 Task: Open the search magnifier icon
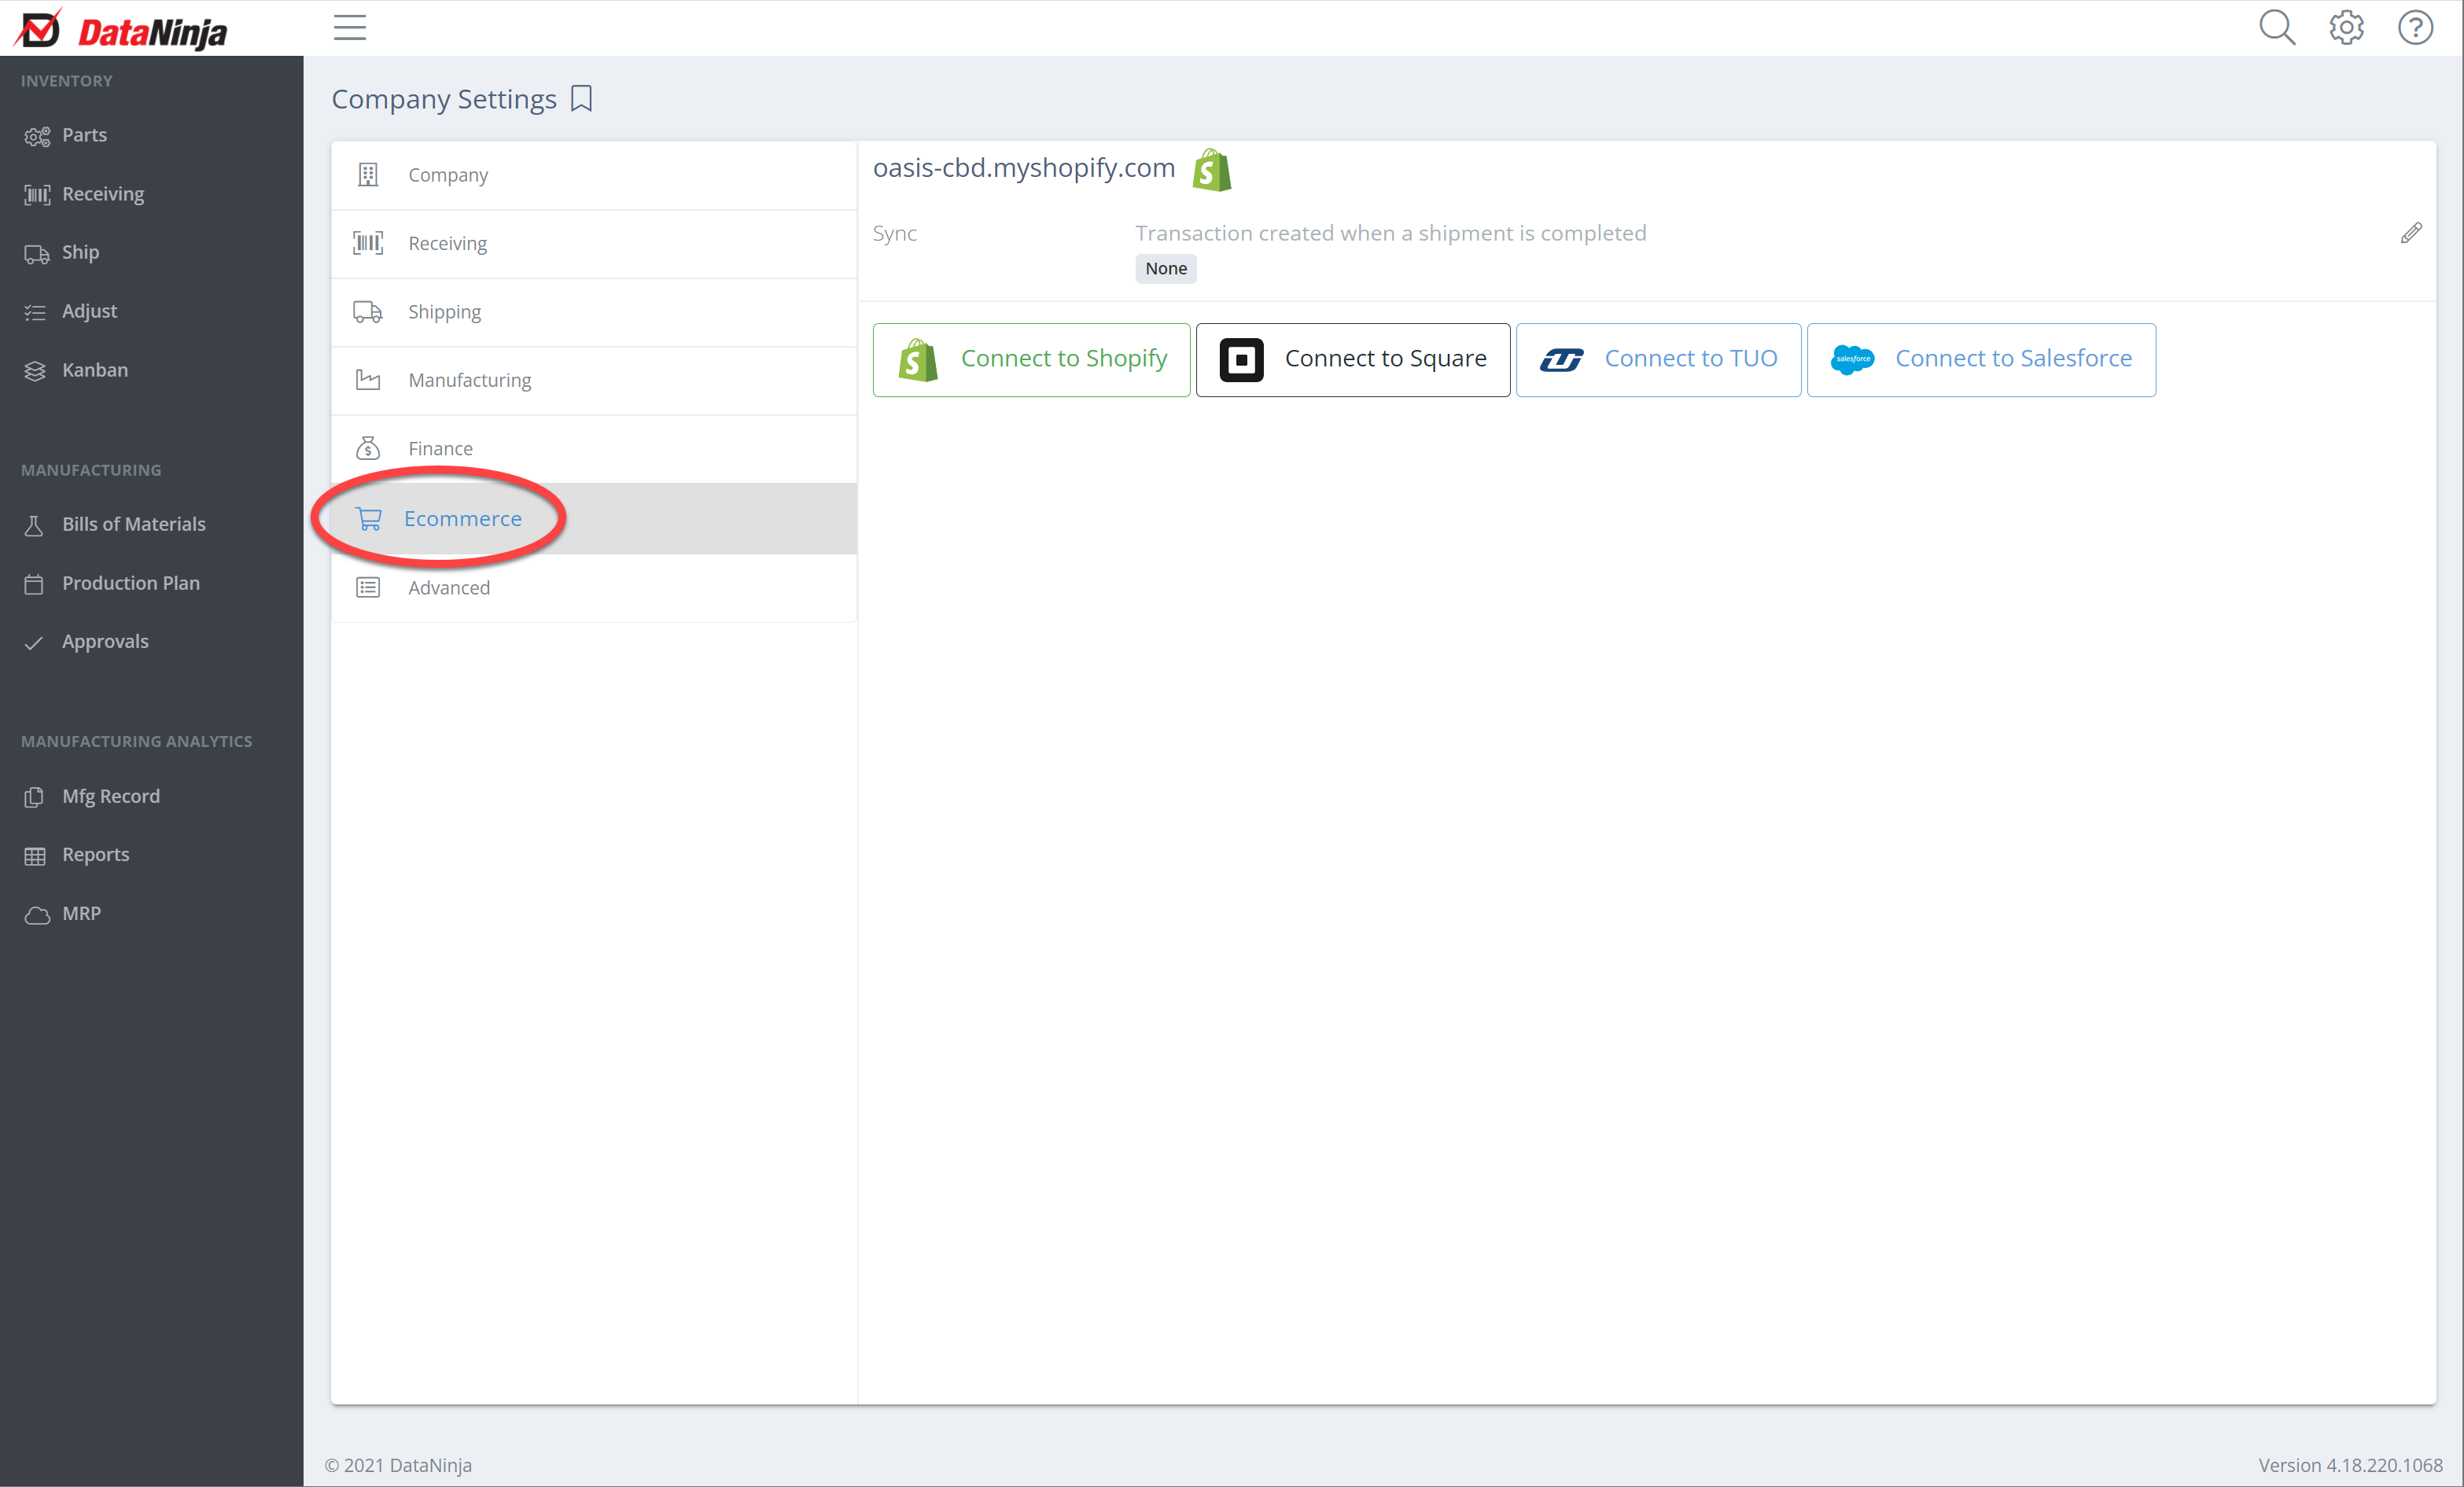(2276, 28)
